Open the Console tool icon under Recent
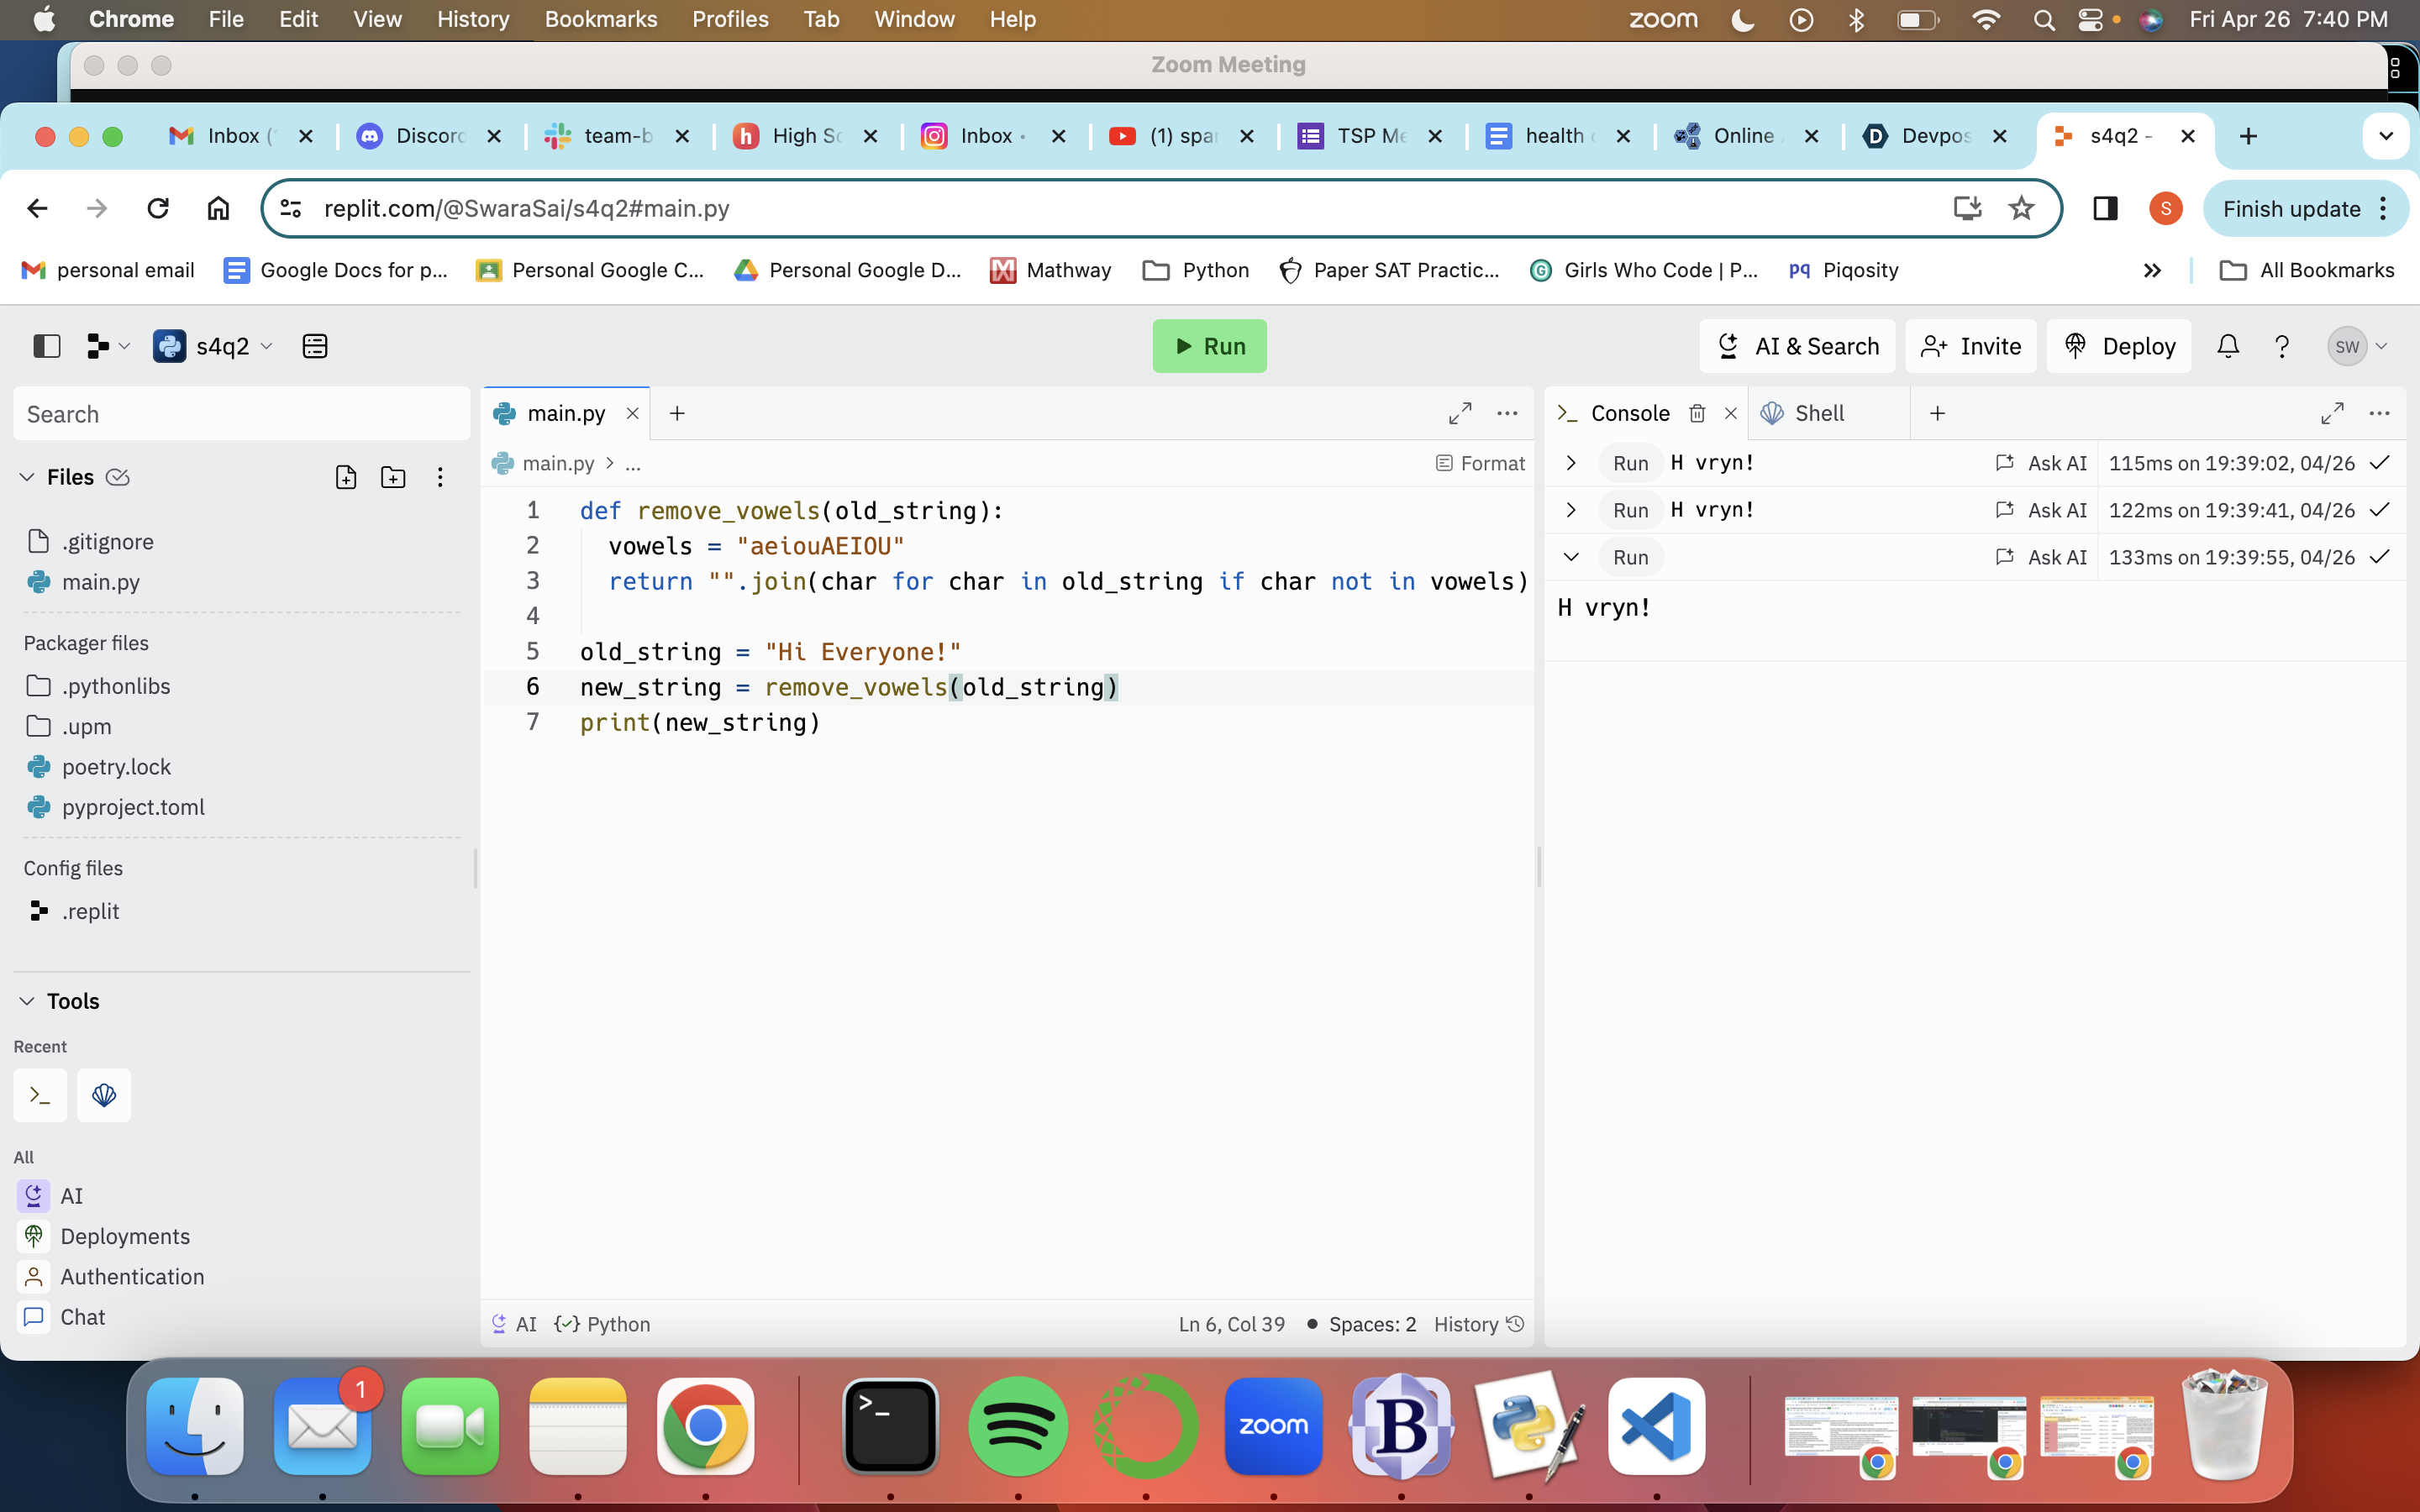The height and width of the screenshot is (1512, 2420). pyautogui.click(x=40, y=1095)
